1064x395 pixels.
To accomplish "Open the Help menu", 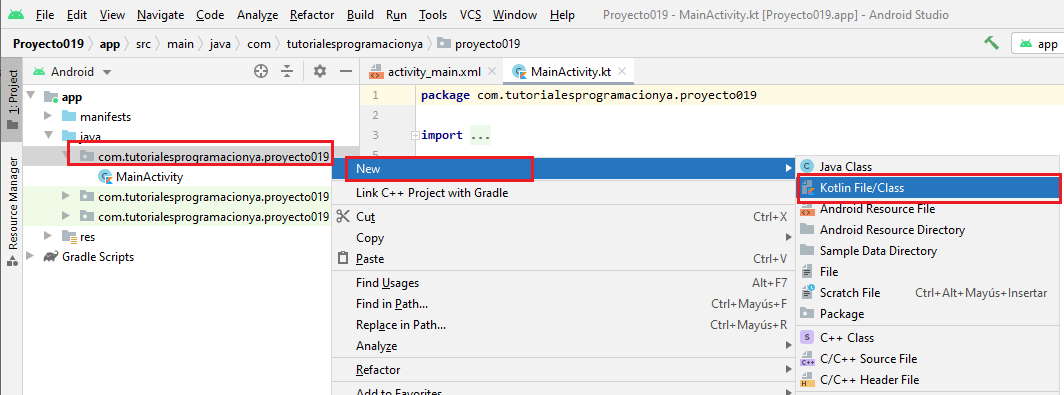I will tap(562, 14).
